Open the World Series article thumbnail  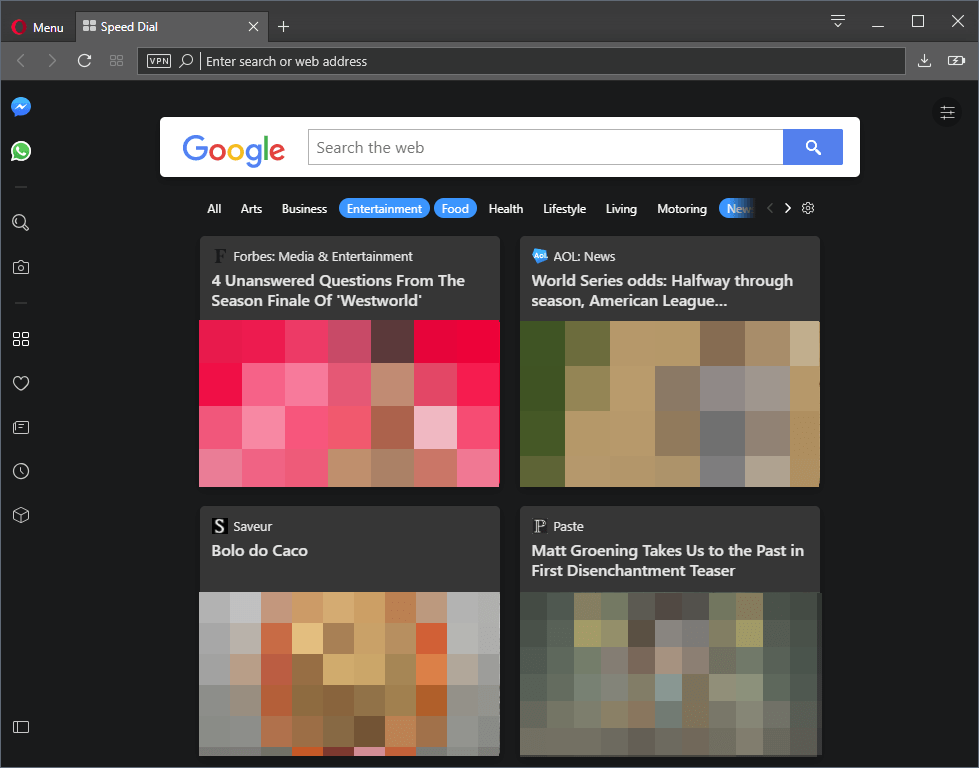[669, 403]
